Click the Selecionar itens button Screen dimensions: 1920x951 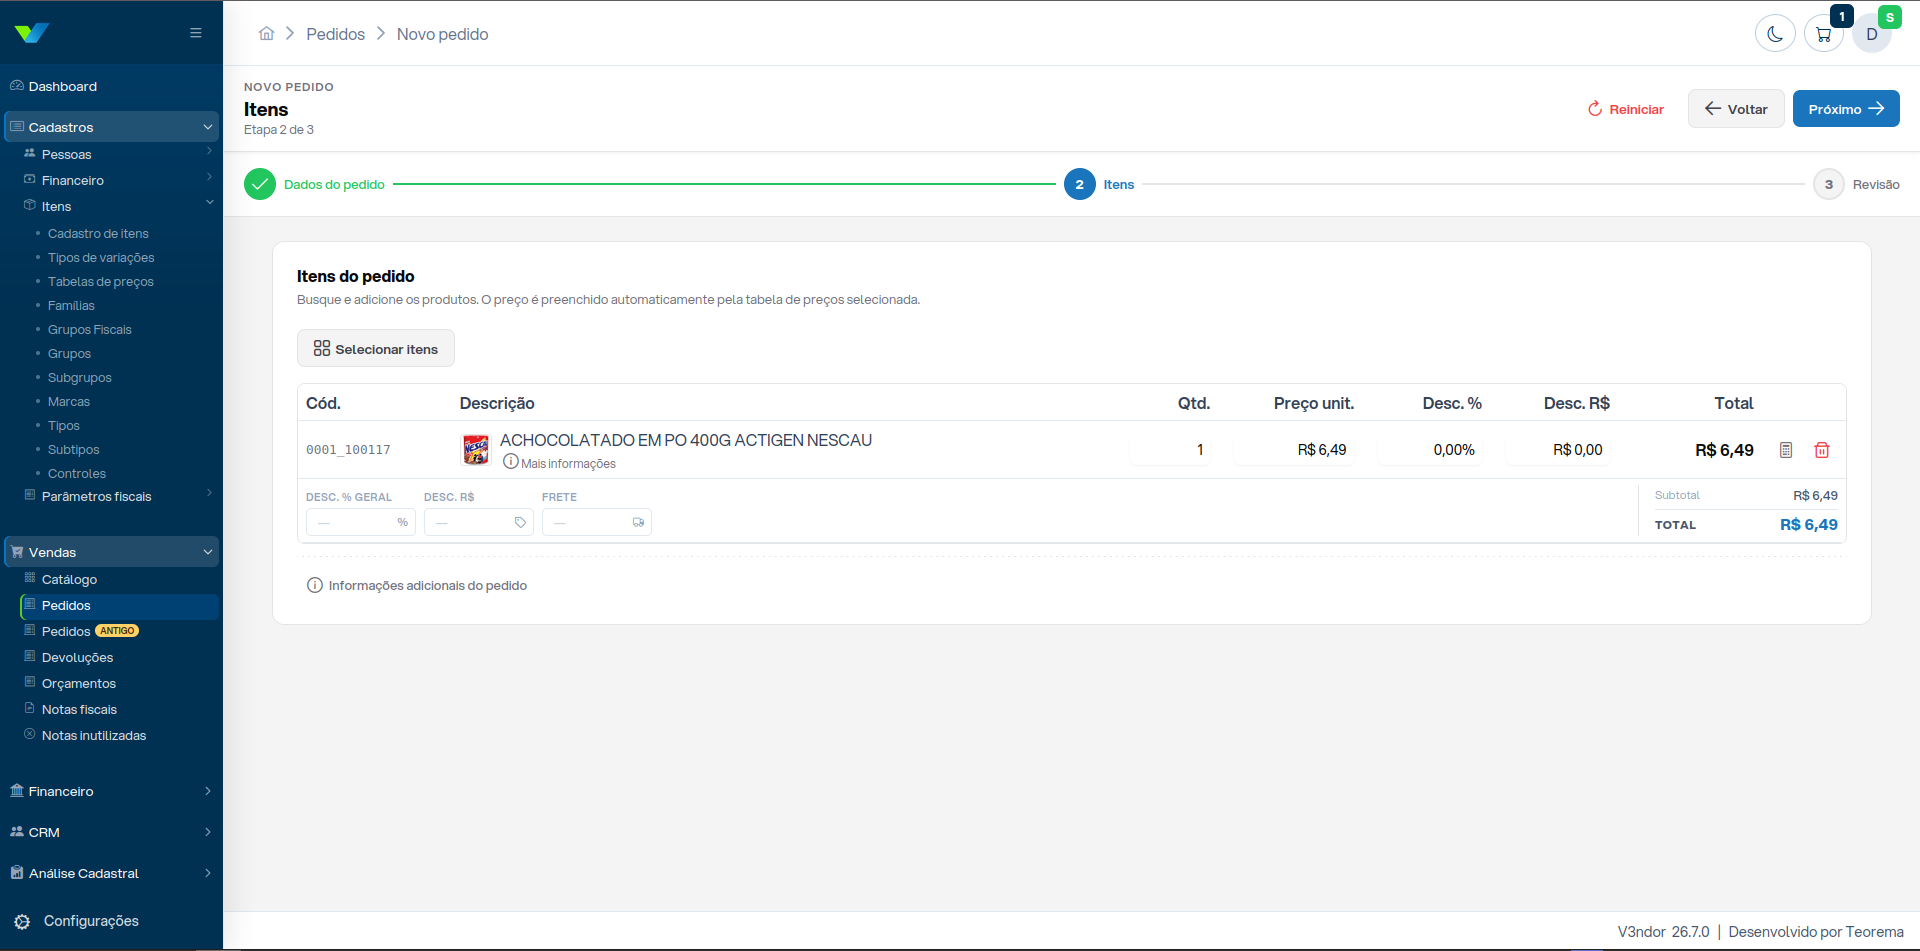pyautogui.click(x=376, y=348)
